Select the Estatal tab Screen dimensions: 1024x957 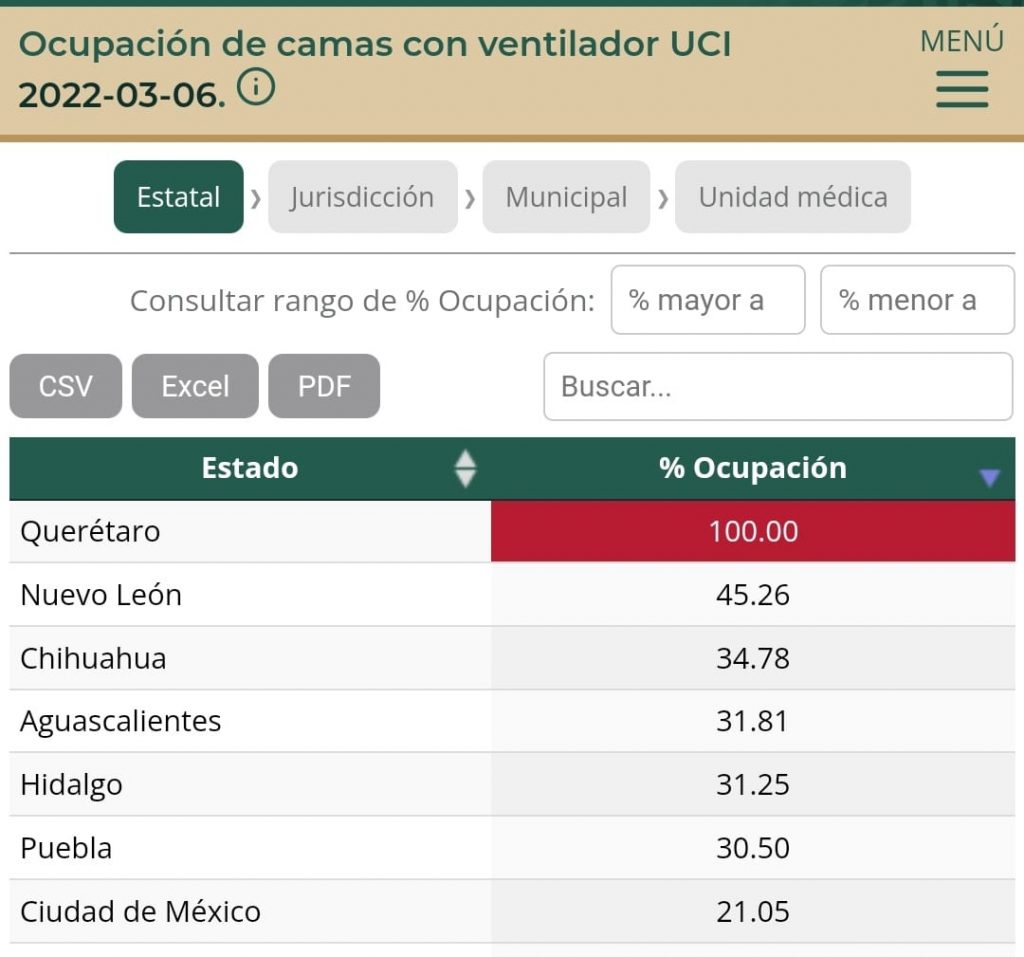coord(178,197)
